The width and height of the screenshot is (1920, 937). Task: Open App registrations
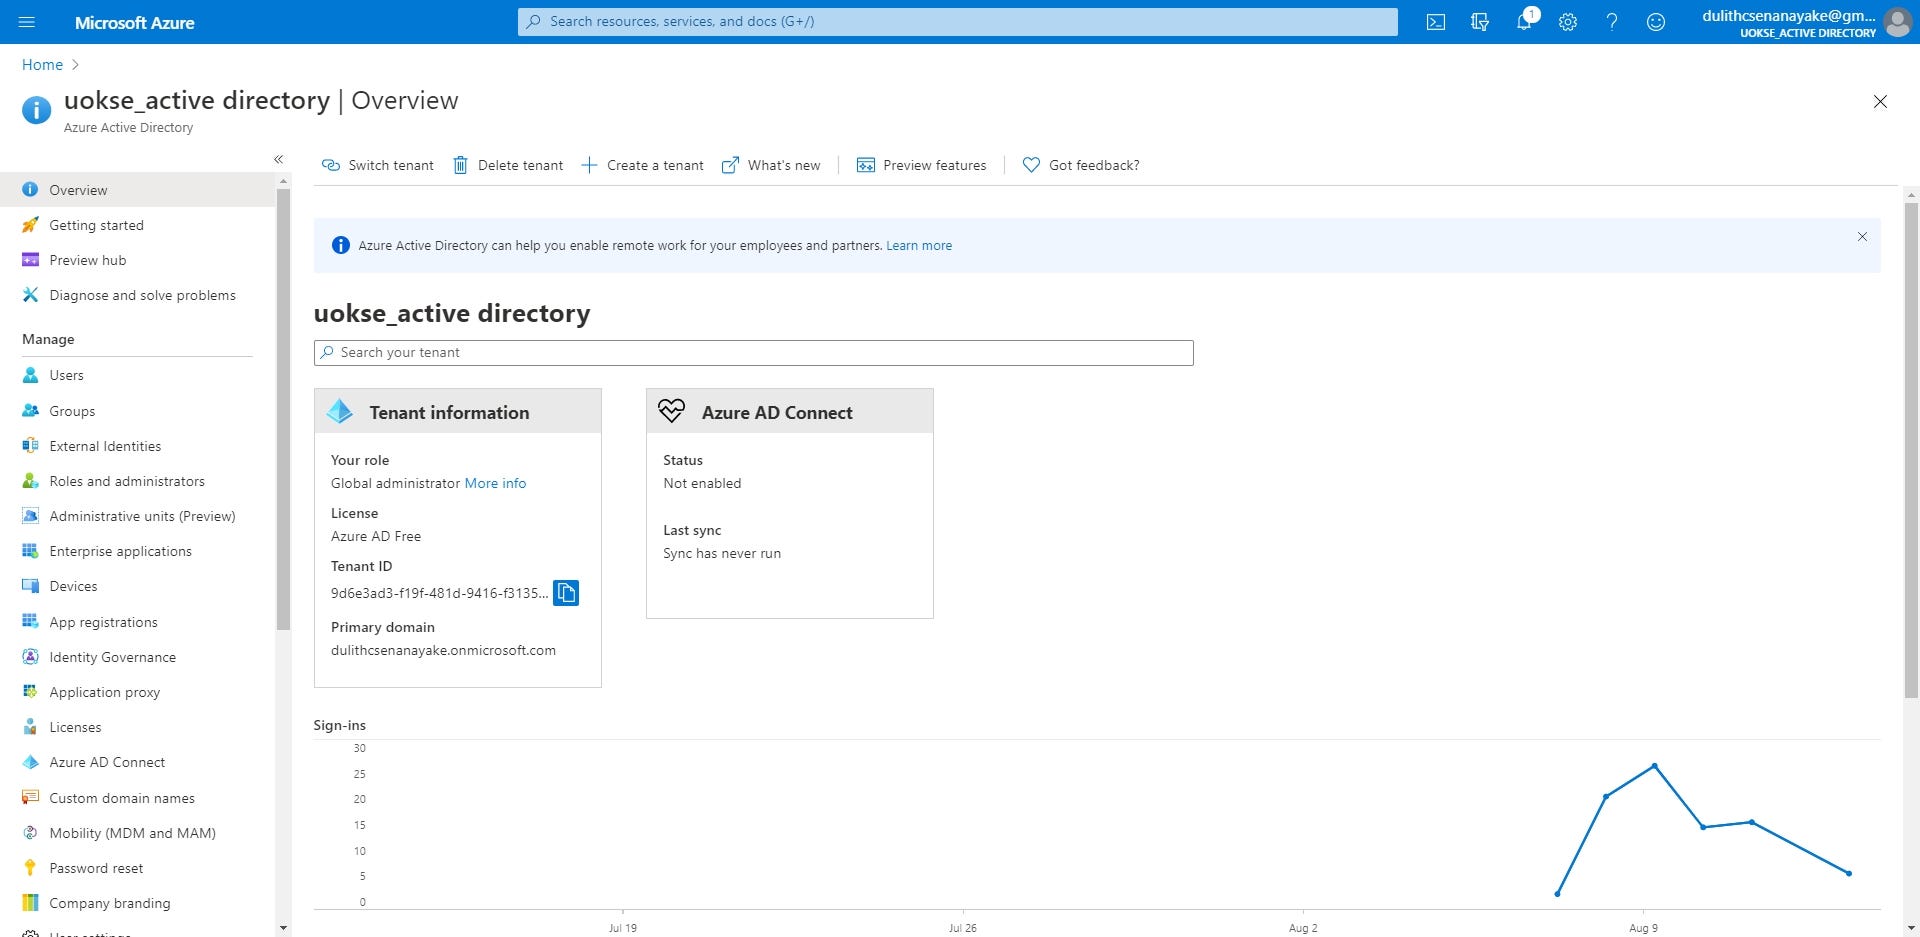coord(137,622)
